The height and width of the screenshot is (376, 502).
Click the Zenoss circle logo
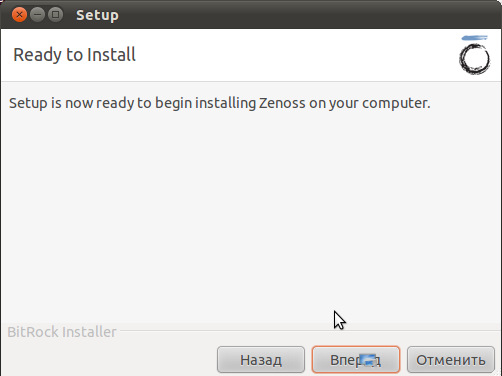pyautogui.click(x=475, y=59)
